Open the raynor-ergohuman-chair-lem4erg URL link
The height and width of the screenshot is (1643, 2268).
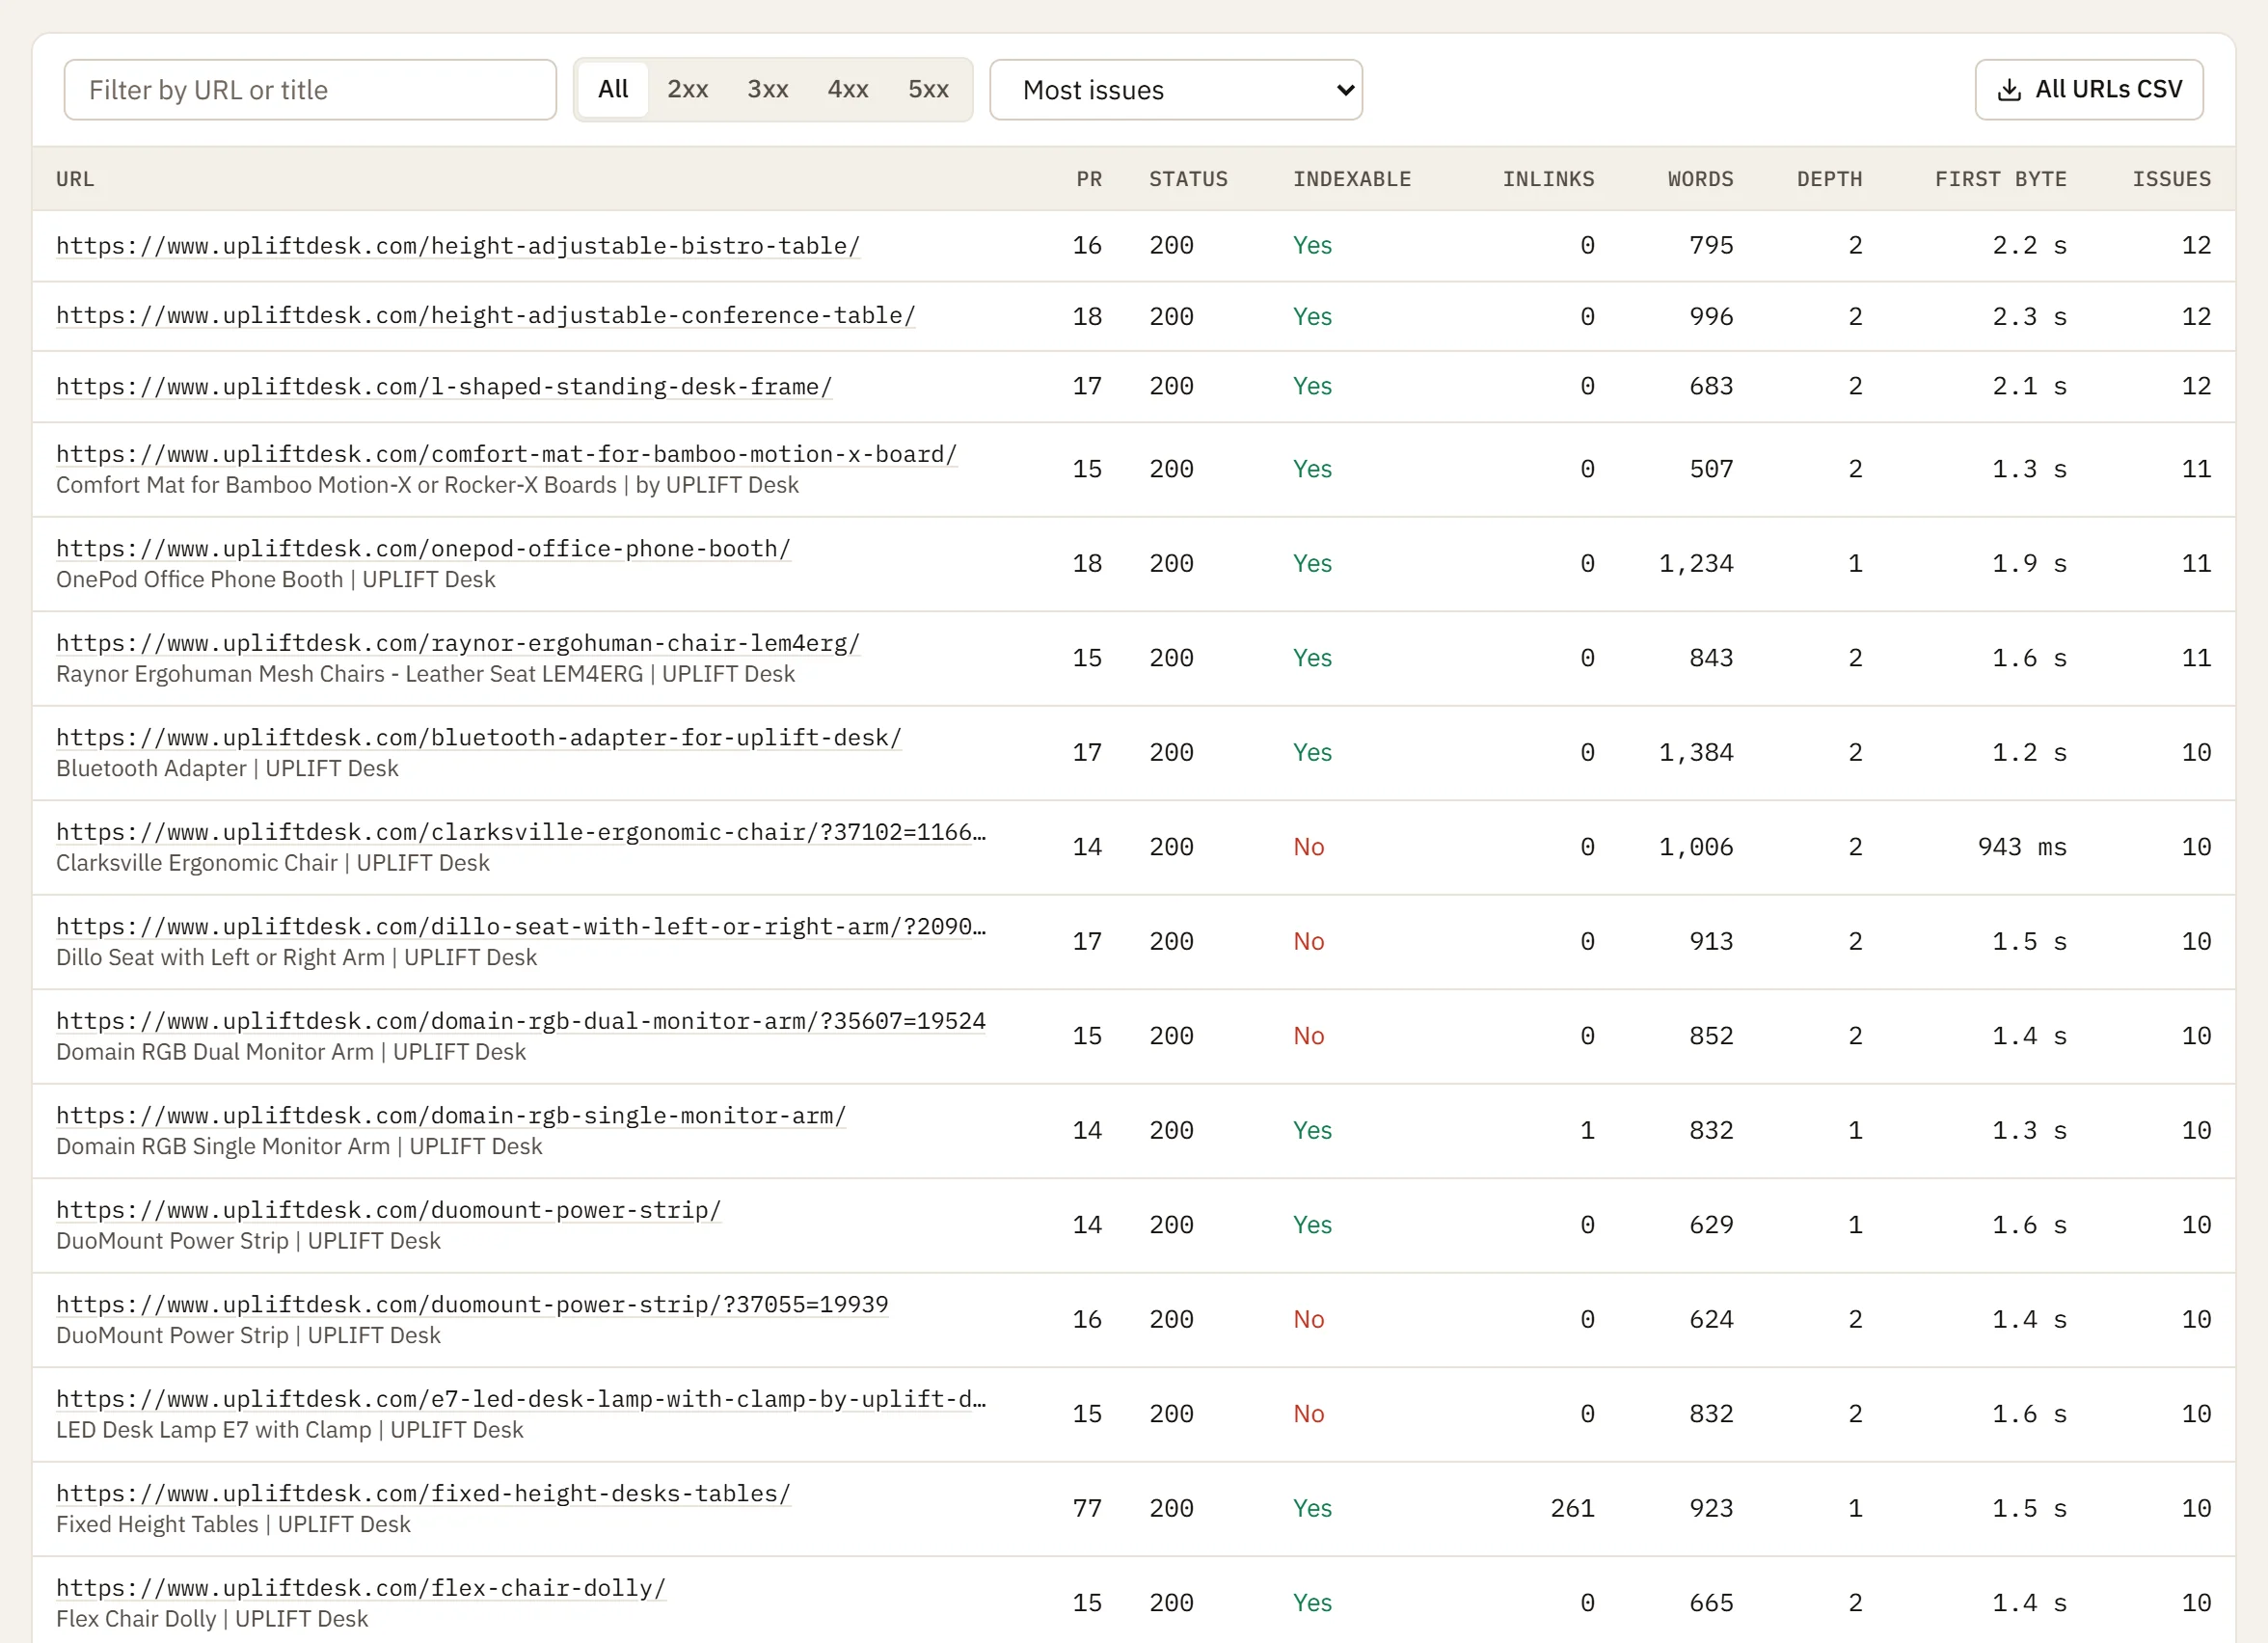[458, 643]
